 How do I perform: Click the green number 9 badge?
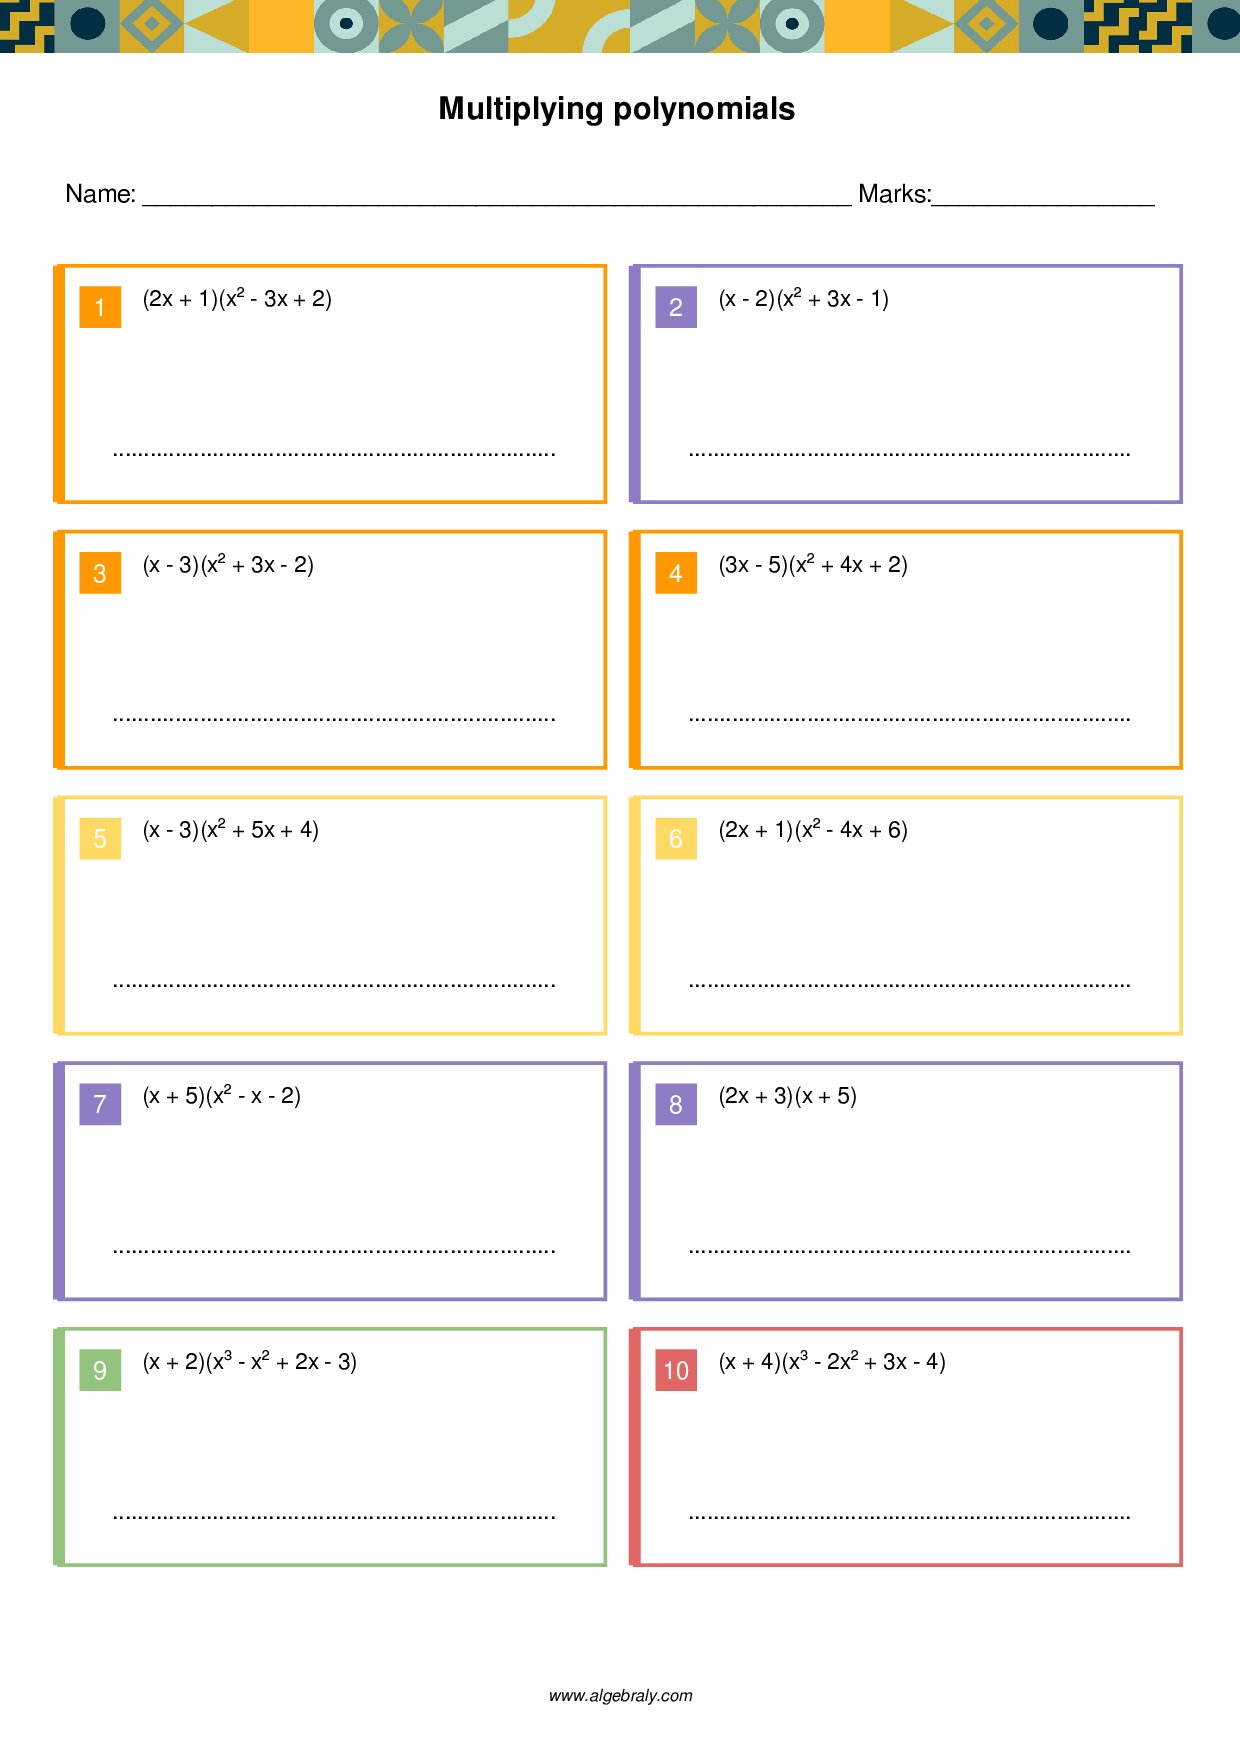coord(100,1370)
